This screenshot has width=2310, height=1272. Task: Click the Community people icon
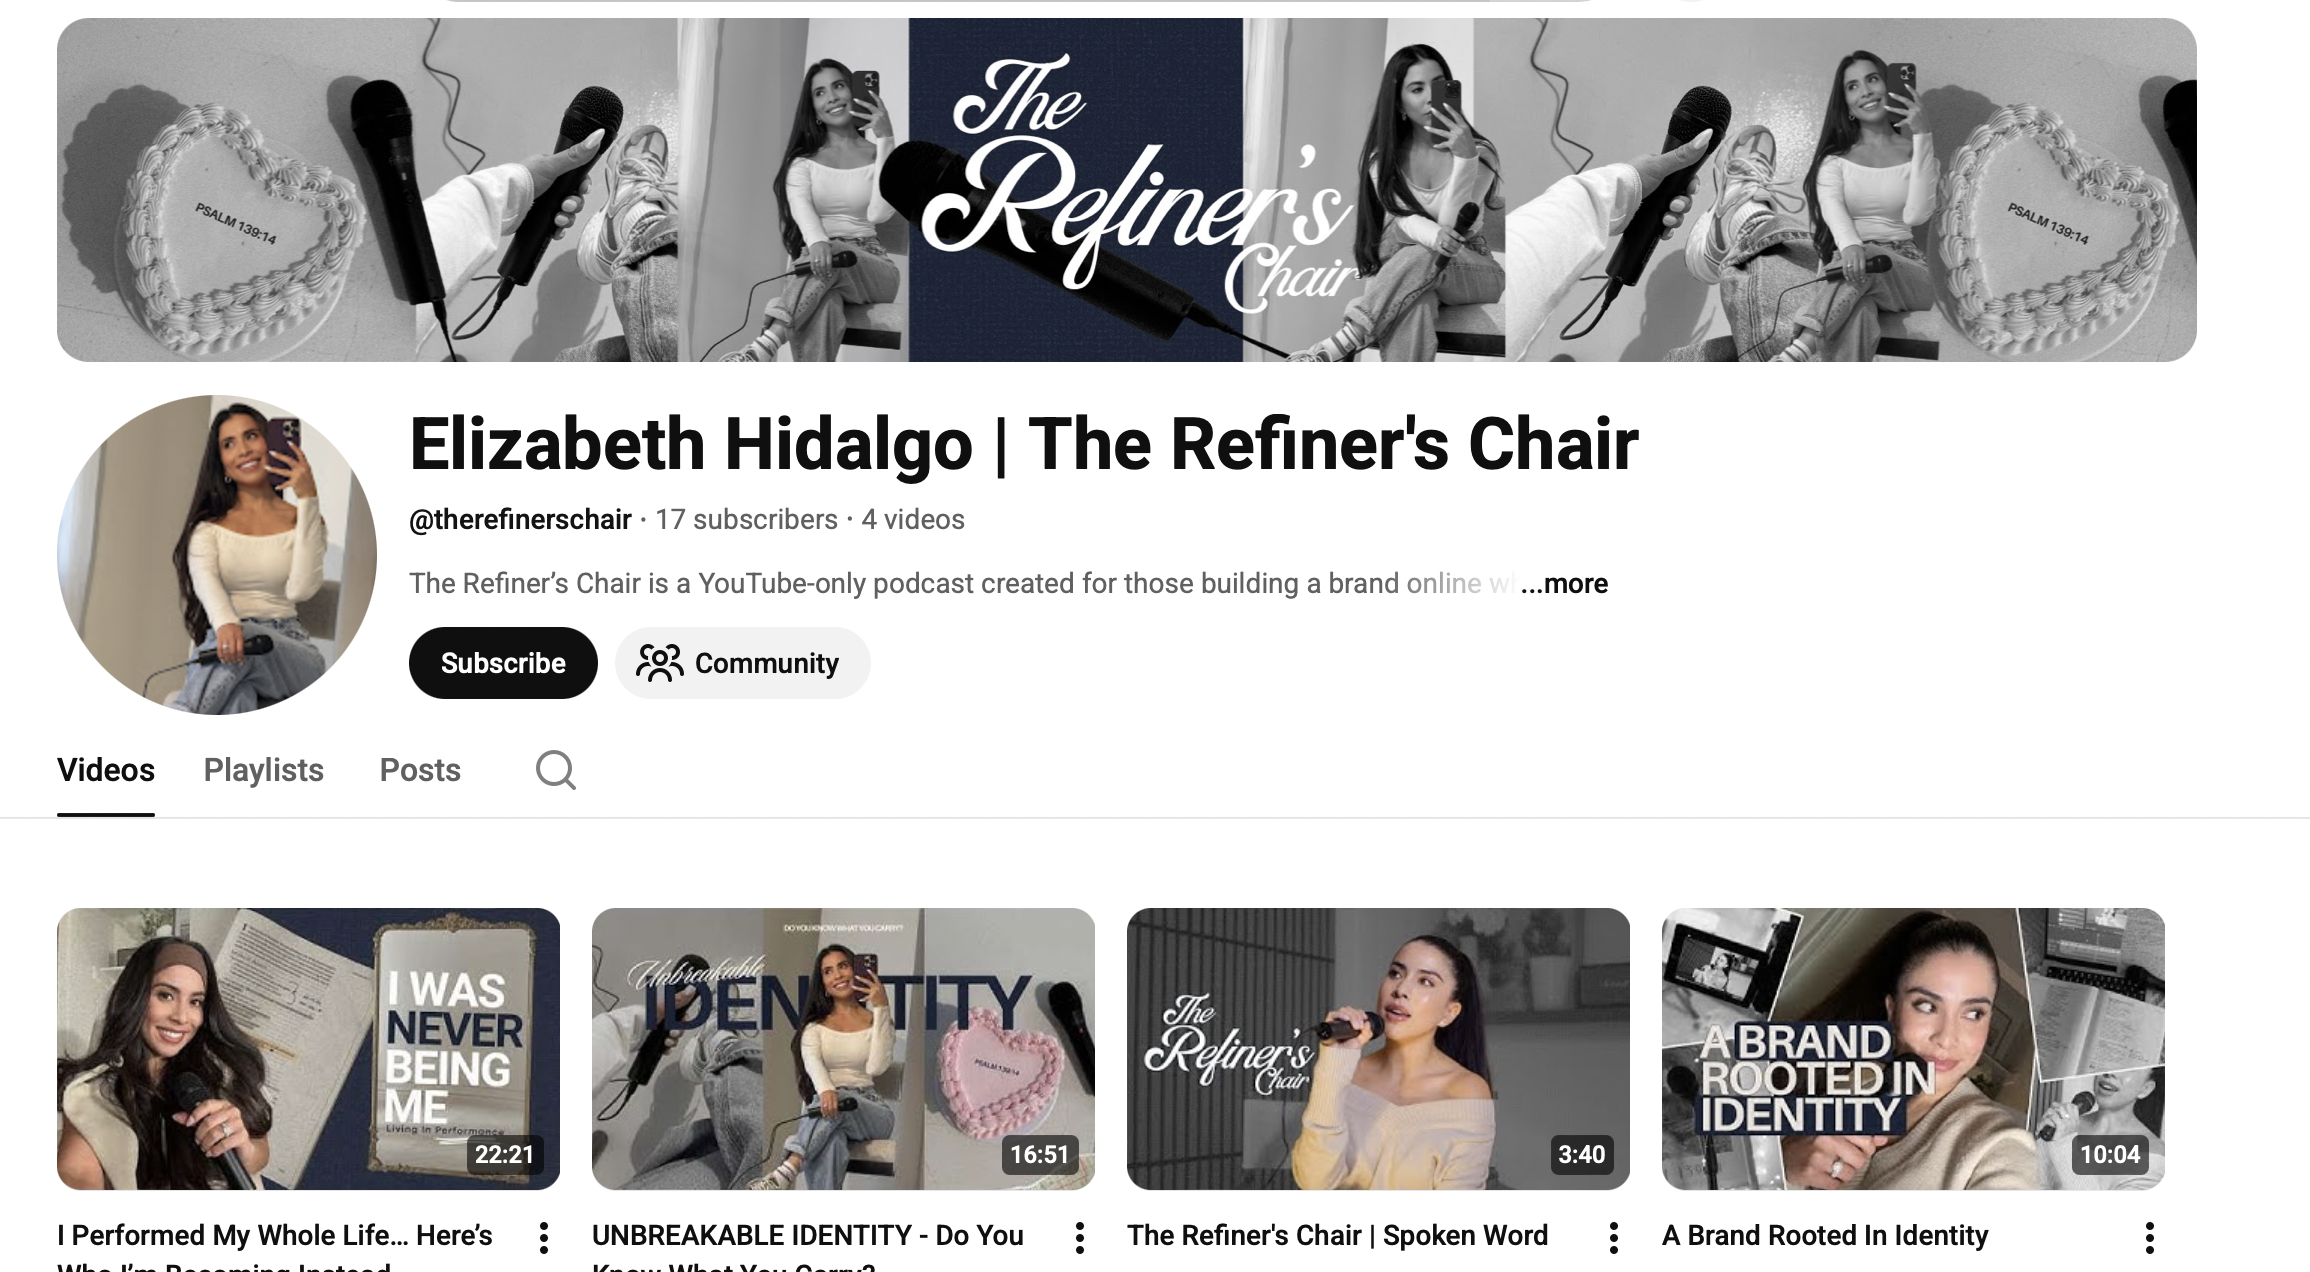[x=659, y=663]
